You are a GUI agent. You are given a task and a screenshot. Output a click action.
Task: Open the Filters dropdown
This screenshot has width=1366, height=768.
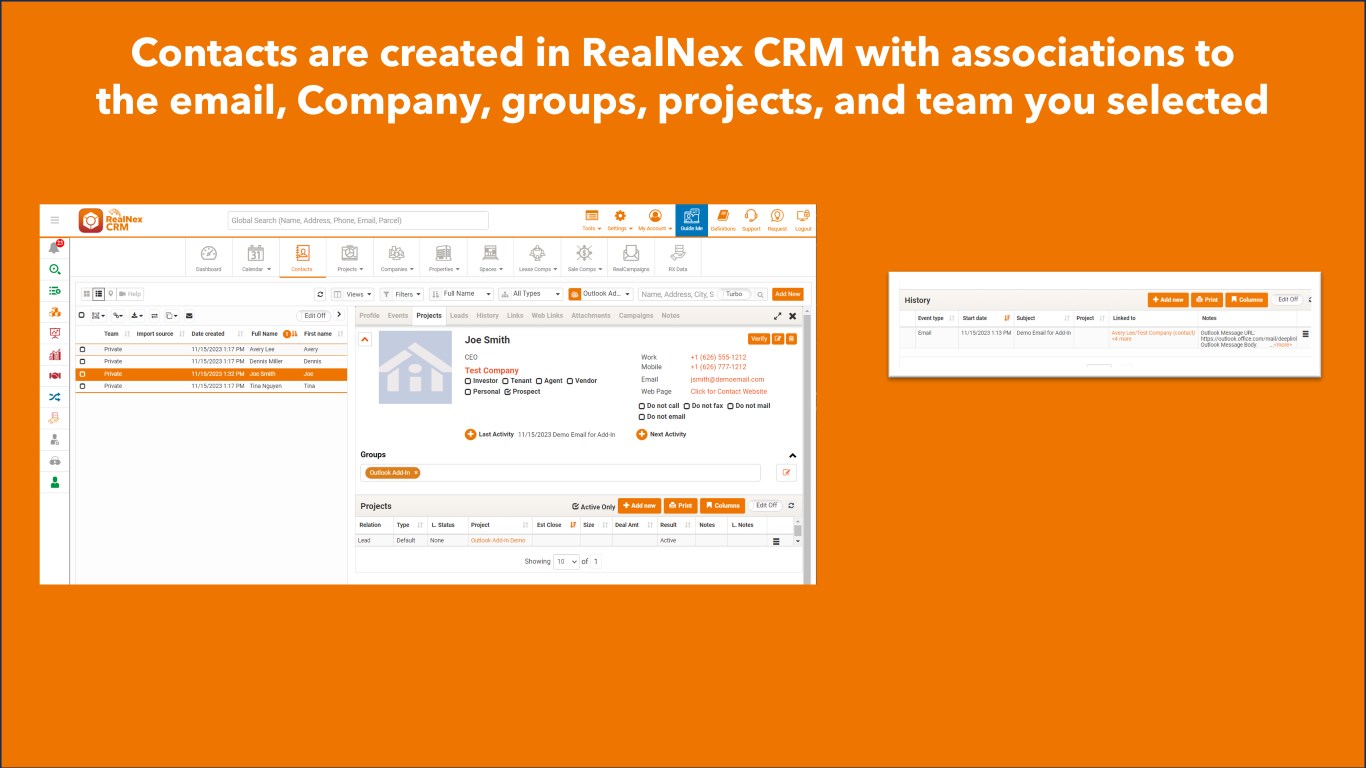pyautogui.click(x=402, y=294)
